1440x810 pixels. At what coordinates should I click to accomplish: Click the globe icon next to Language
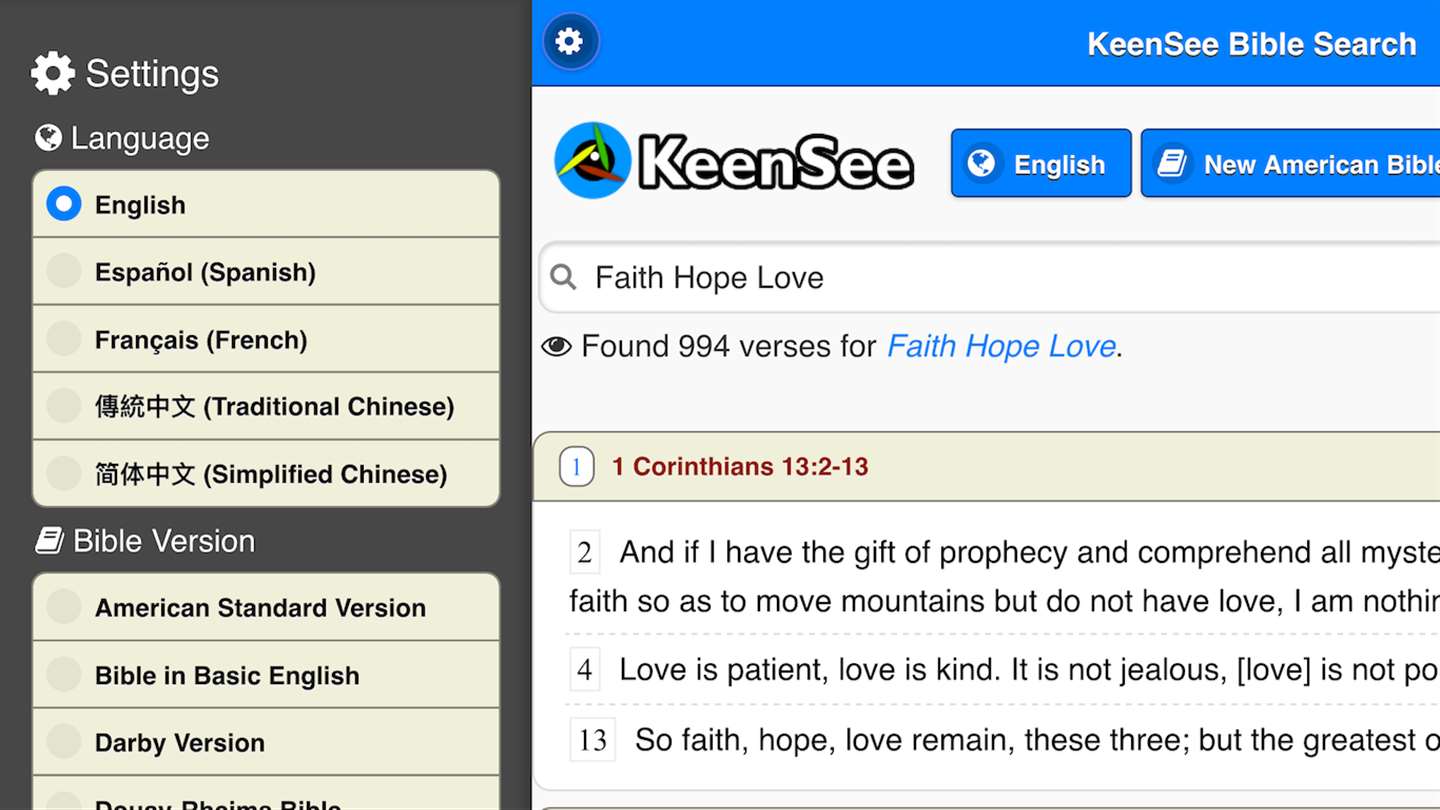click(x=48, y=138)
